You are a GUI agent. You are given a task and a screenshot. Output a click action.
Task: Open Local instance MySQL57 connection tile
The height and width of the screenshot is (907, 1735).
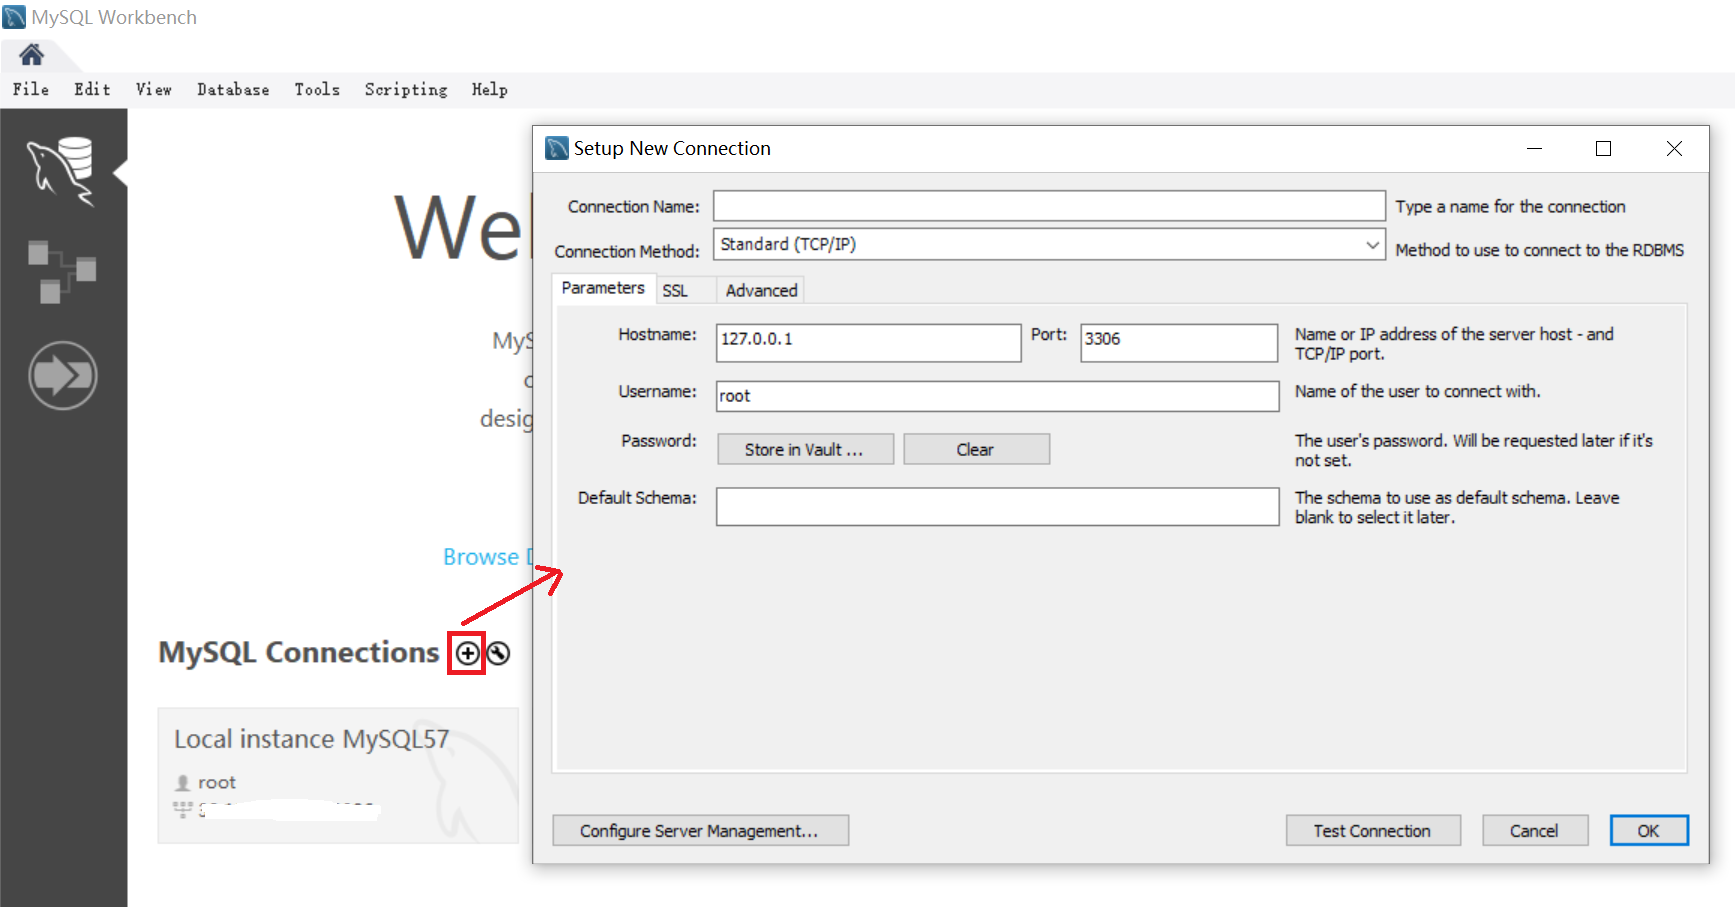coord(338,776)
